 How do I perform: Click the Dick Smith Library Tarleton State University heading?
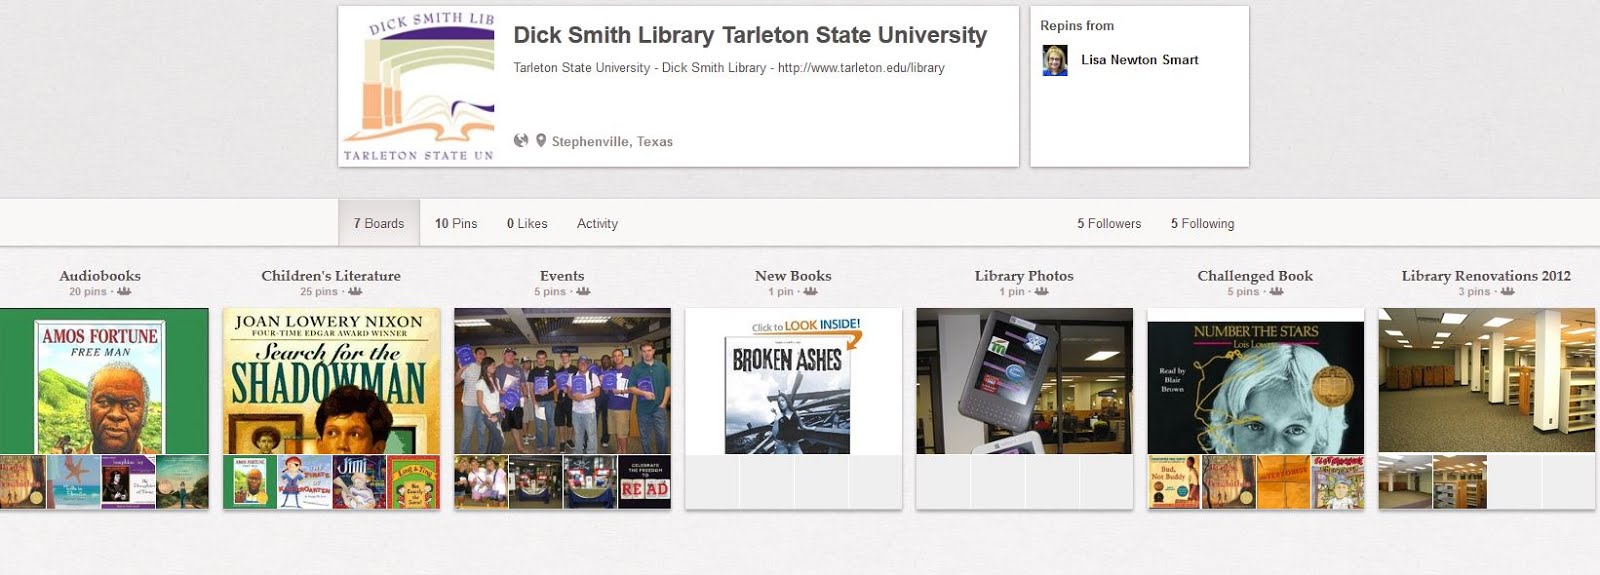coord(750,35)
